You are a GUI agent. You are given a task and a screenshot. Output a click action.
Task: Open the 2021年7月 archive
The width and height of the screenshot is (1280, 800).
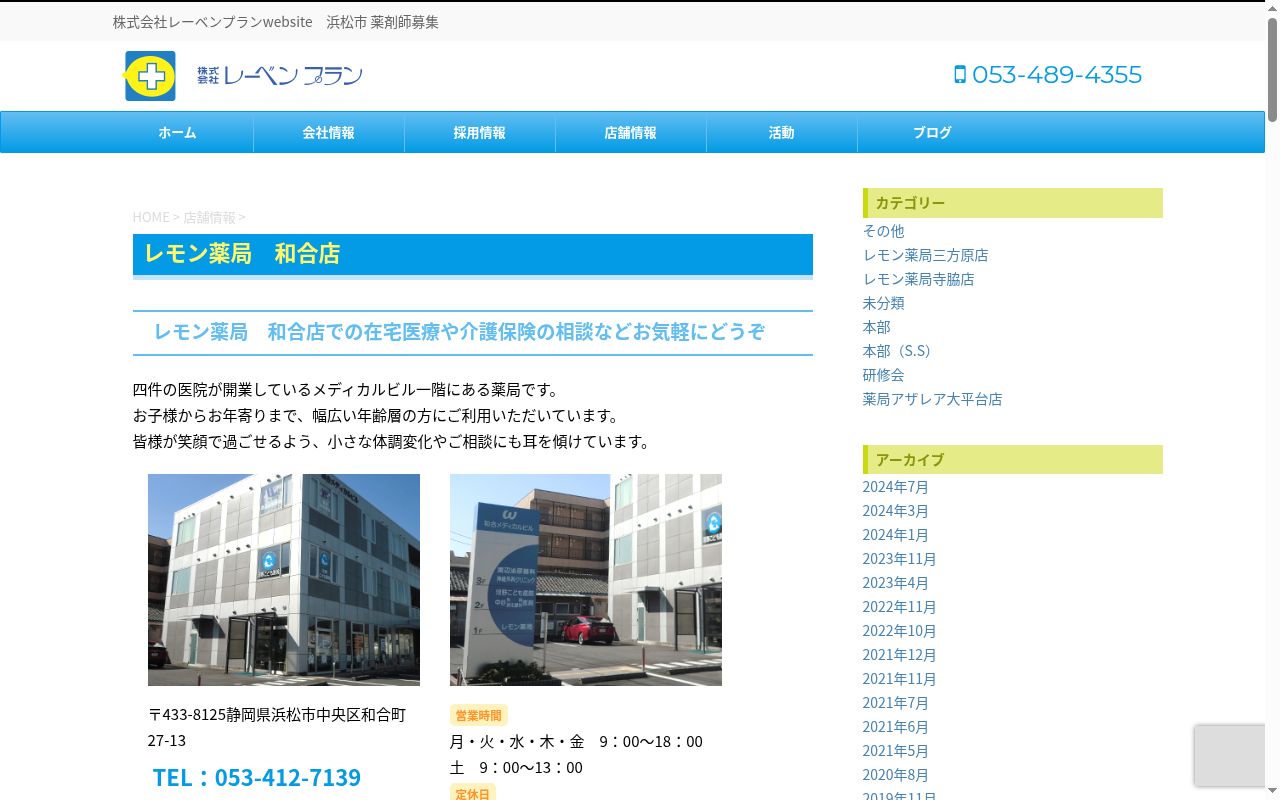pos(896,703)
